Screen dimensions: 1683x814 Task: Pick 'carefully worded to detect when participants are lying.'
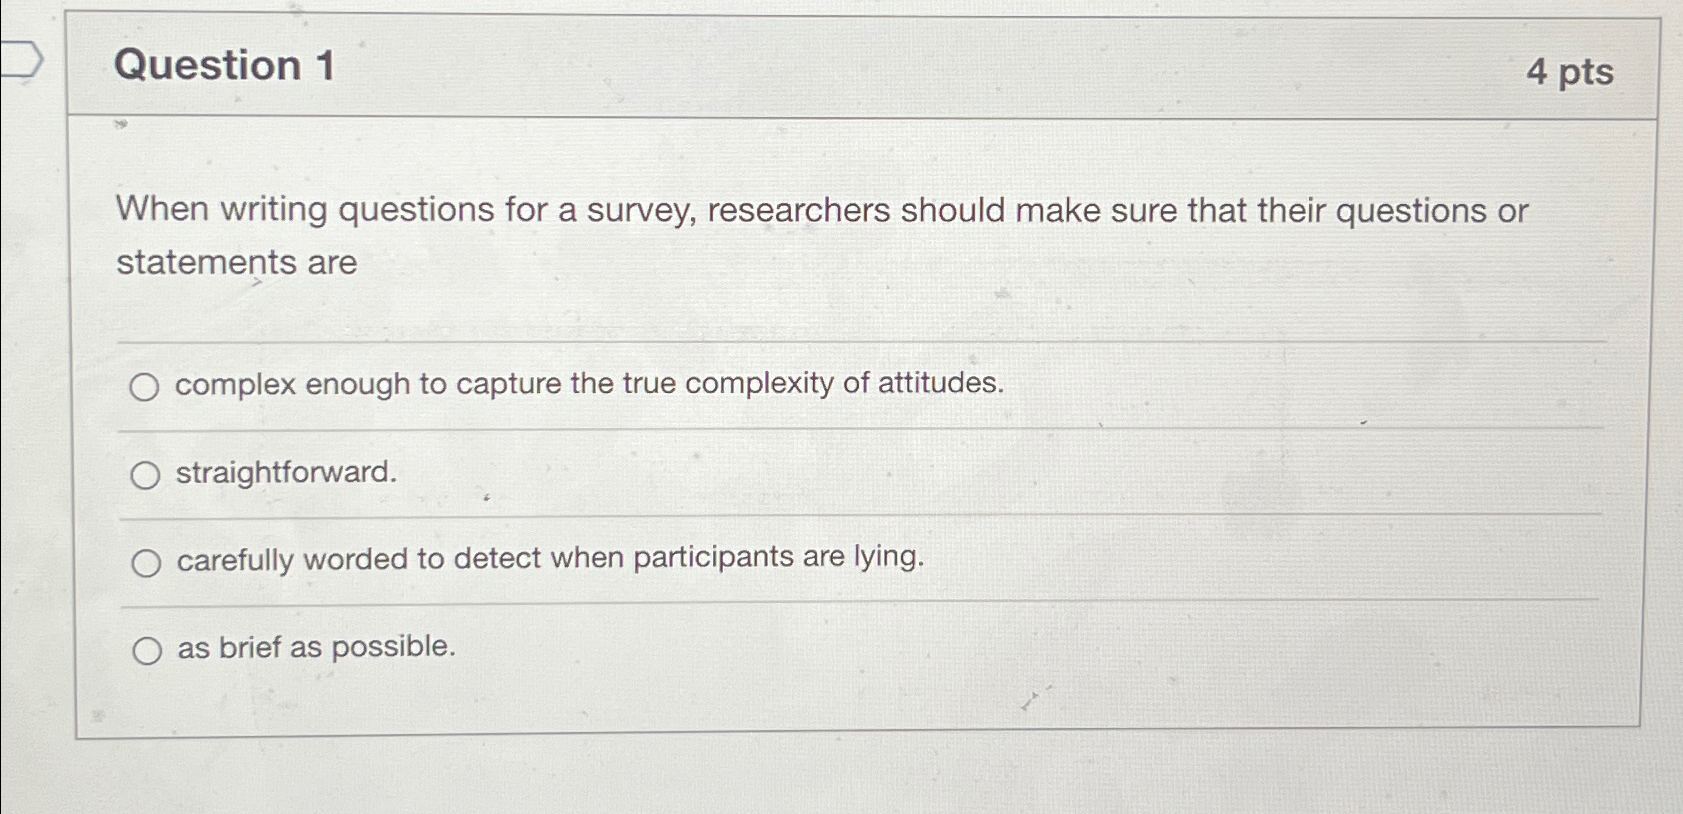[x=146, y=561]
